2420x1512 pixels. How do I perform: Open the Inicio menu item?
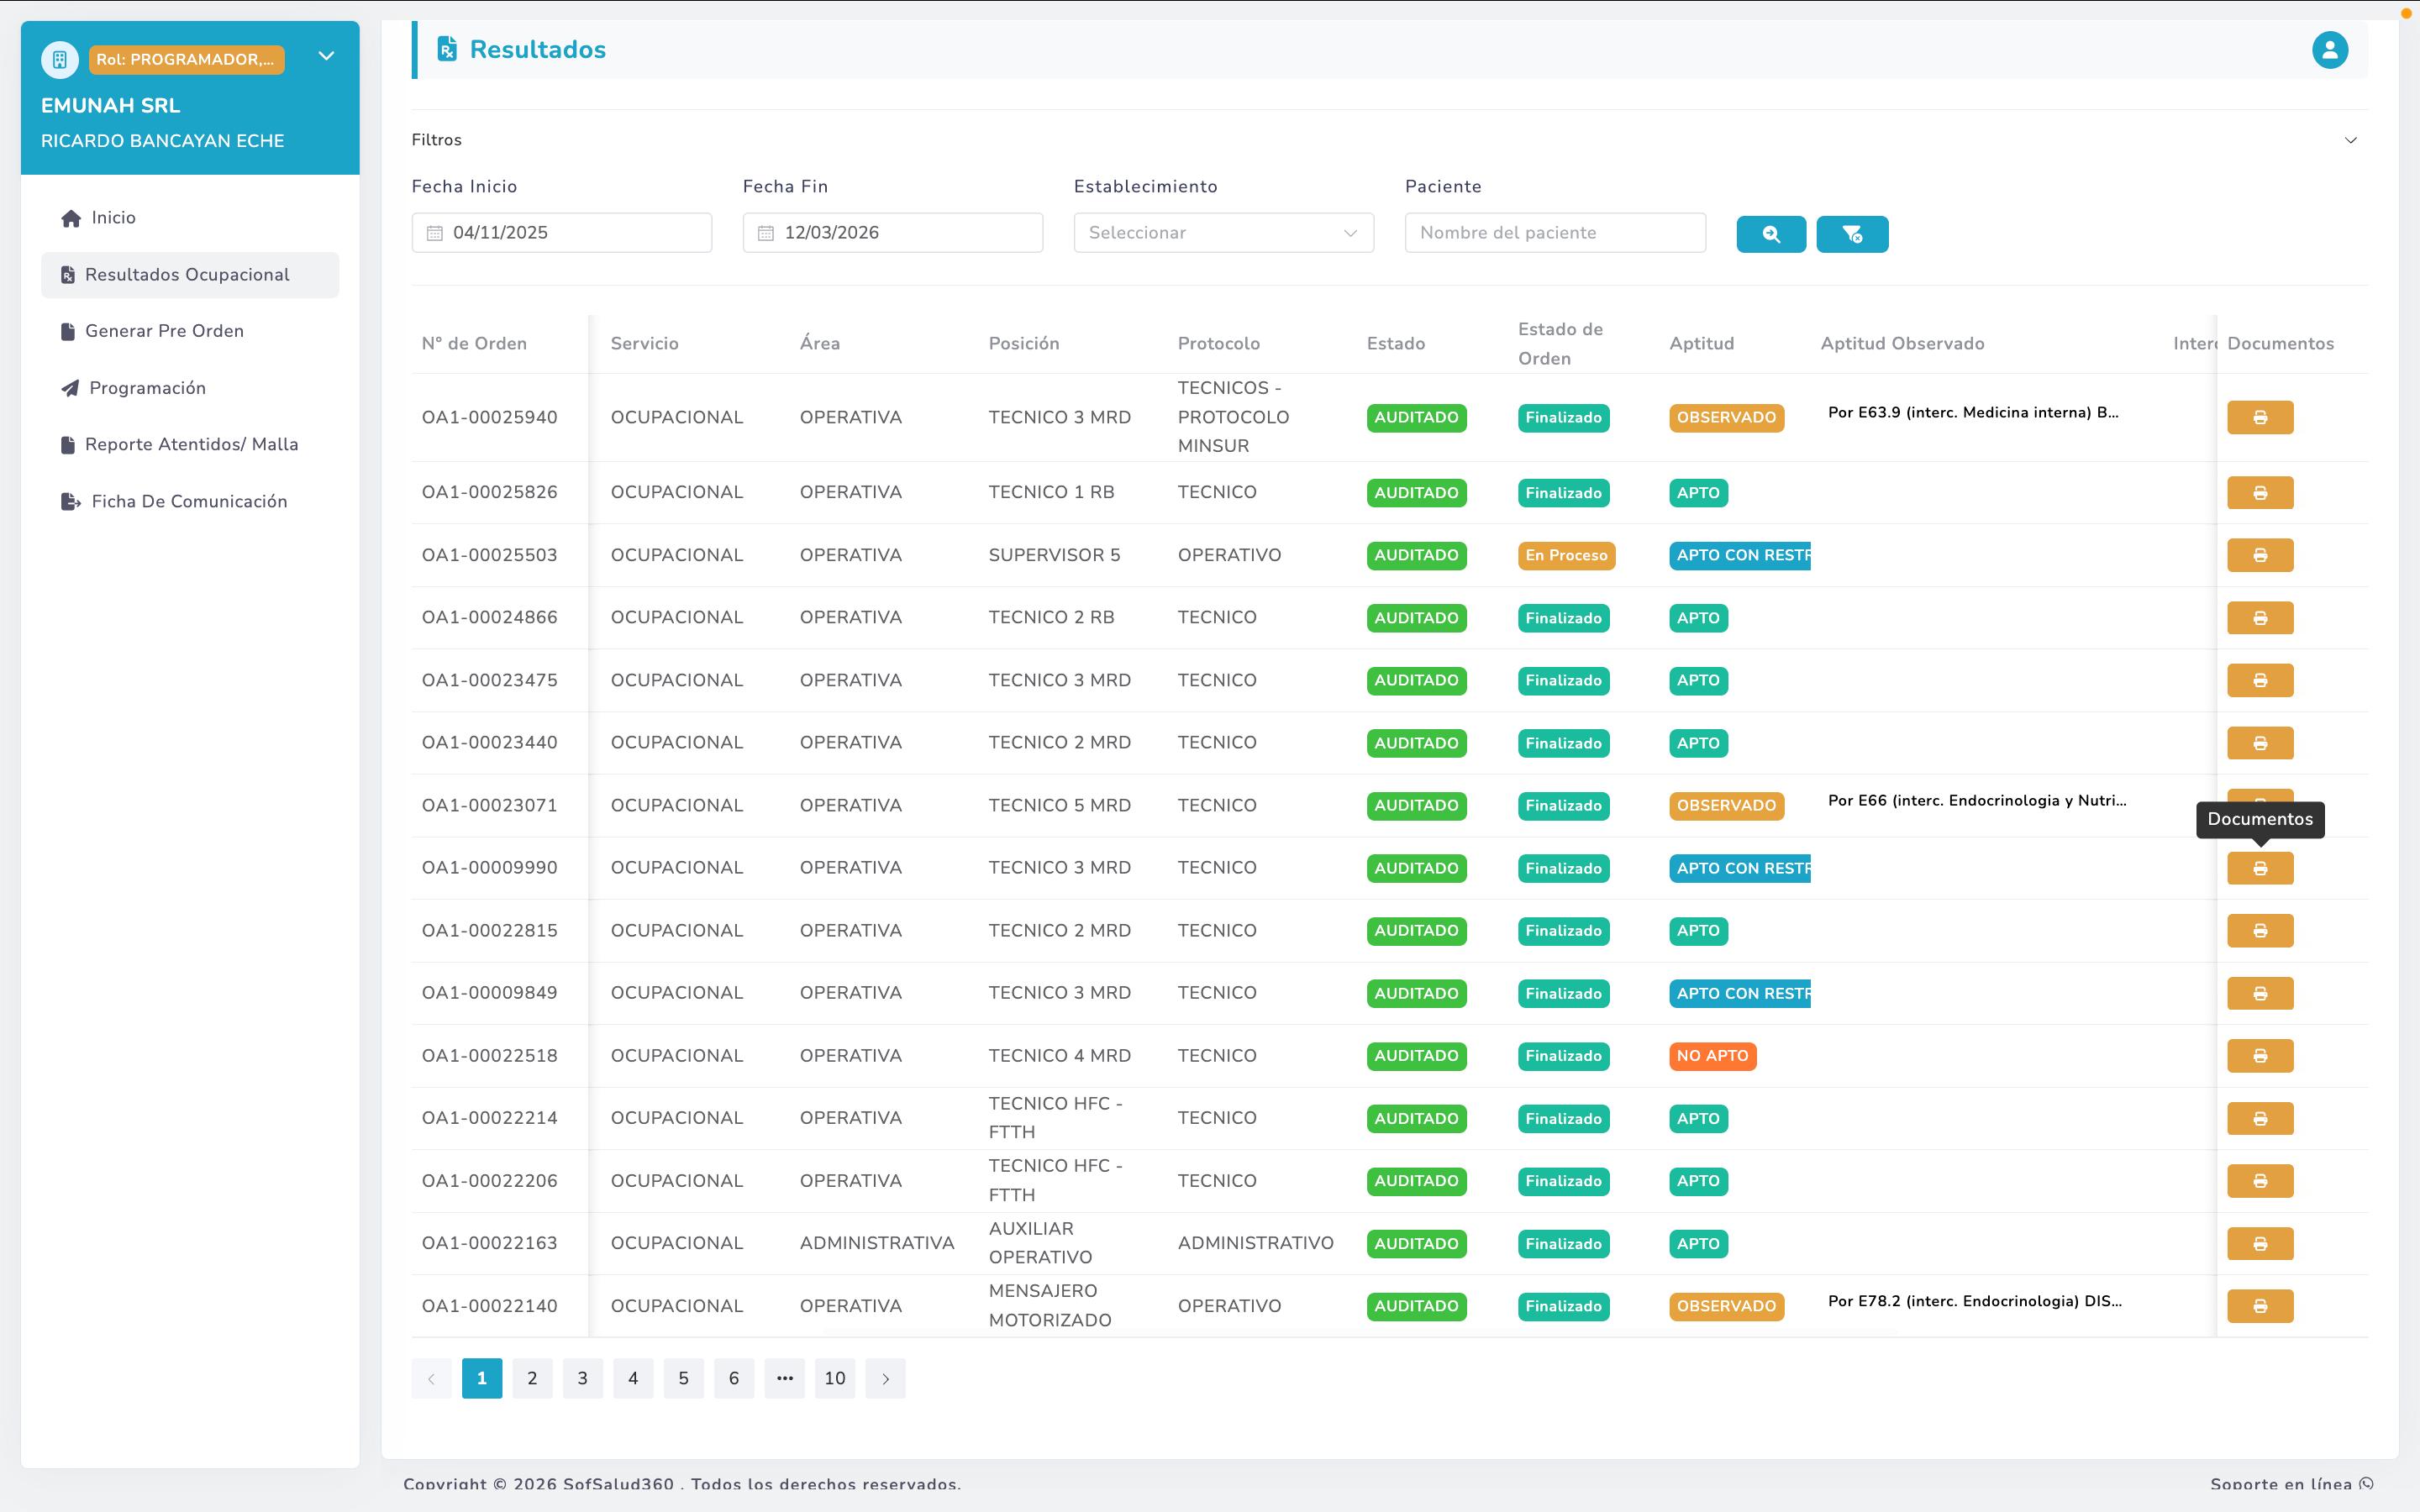click(x=113, y=218)
